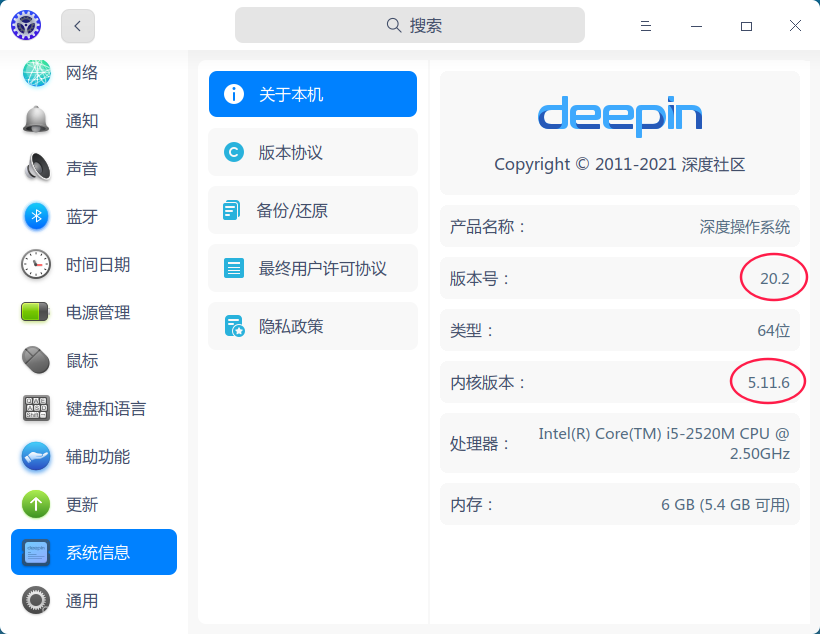Screen dimensions: 820x634
Task: Open 键盘和语言 in the sidebar
Action: 94,409
